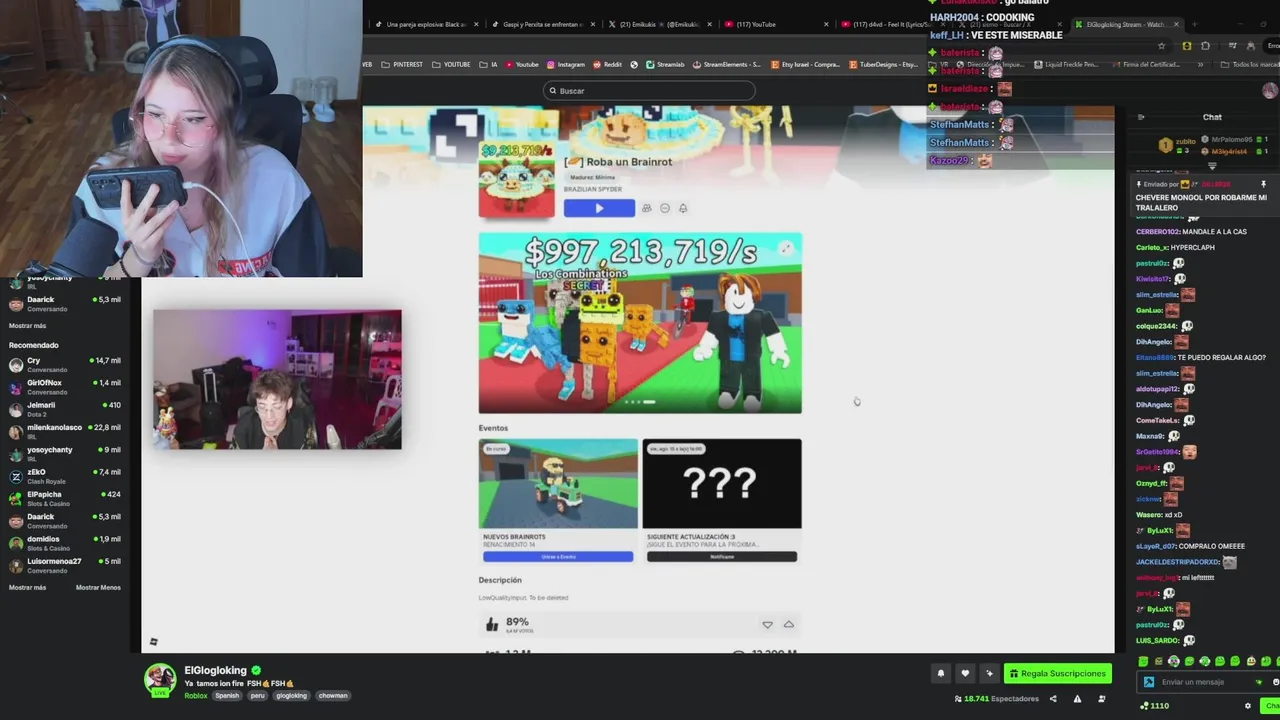
Task: Switch to the 'Una pareja explosiva' browser tab
Action: point(425,24)
